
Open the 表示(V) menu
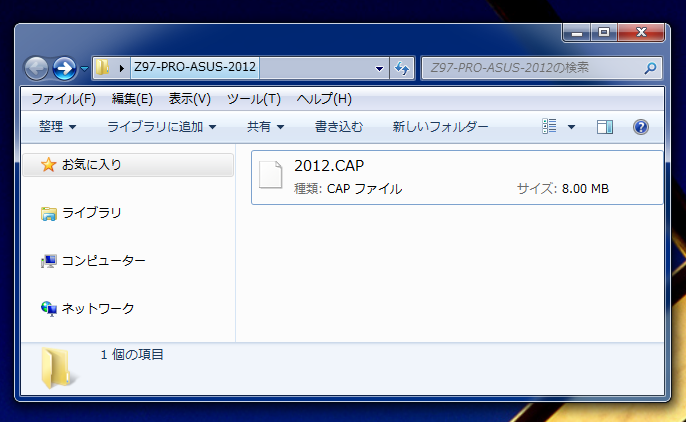[189, 99]
